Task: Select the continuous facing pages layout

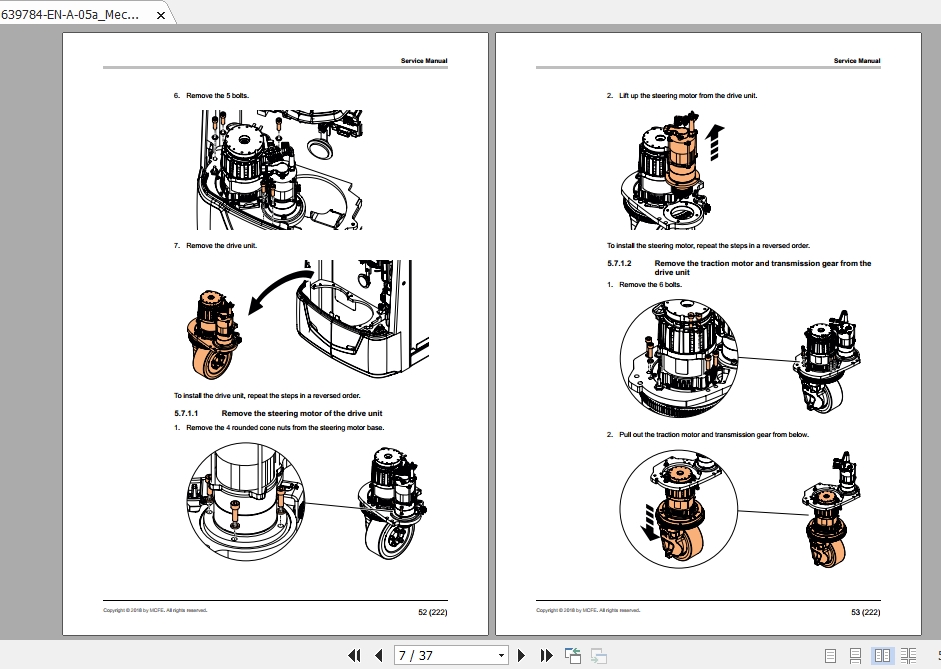Action: (909, 655)
